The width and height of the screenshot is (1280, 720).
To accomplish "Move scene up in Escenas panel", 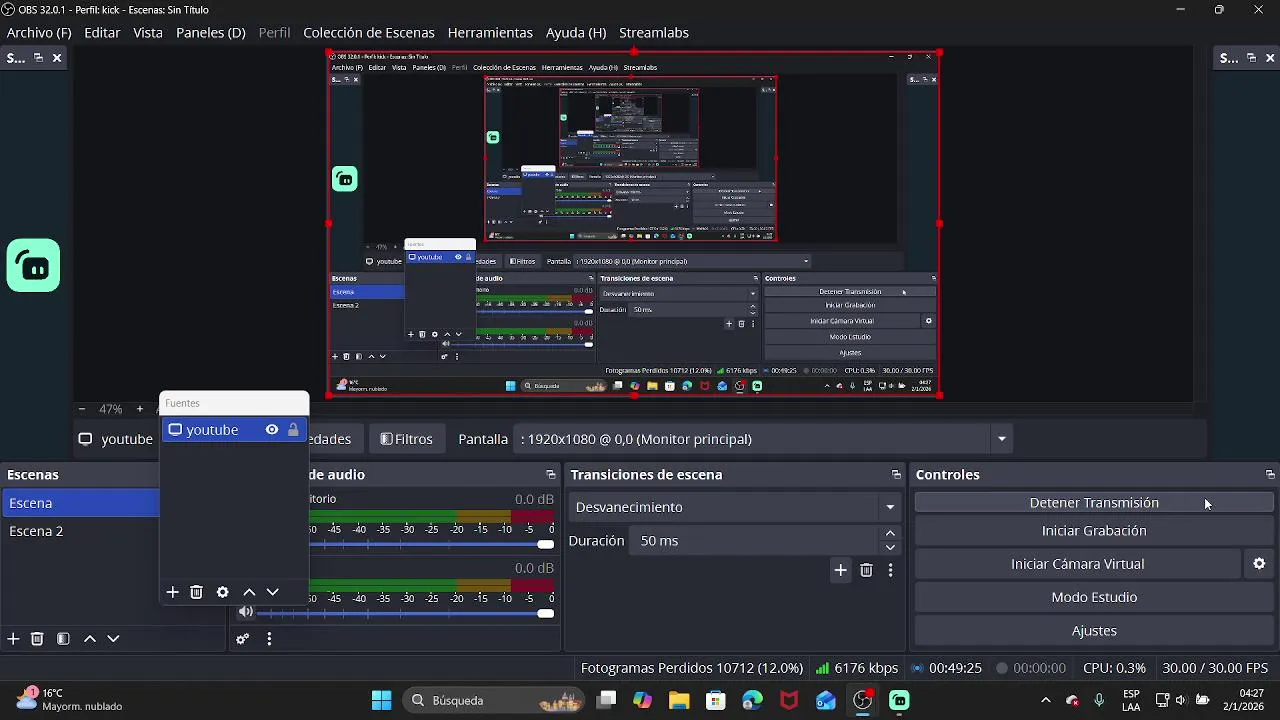I will pyautogui.click(x=90, y=638).
